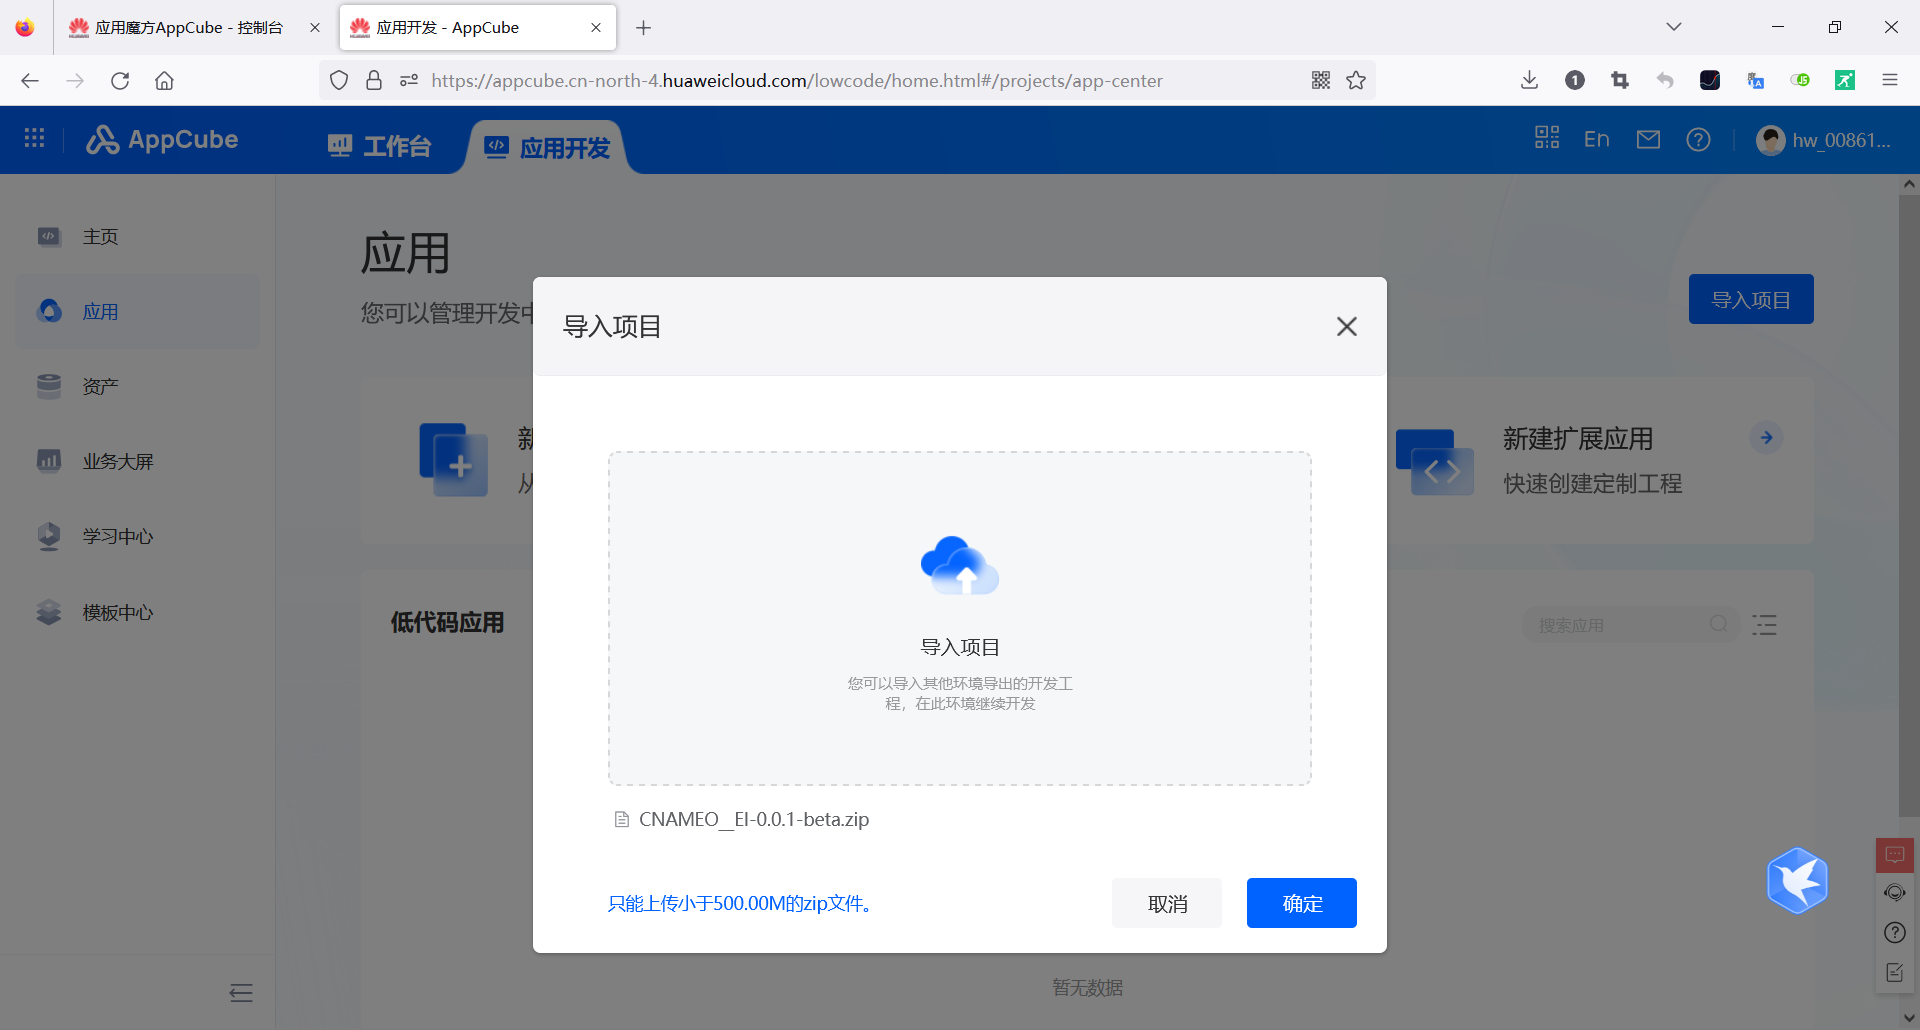Switch language using the En toggle
The height and width of the screenshot is (1030, 1920).
tap(1596, 139)
